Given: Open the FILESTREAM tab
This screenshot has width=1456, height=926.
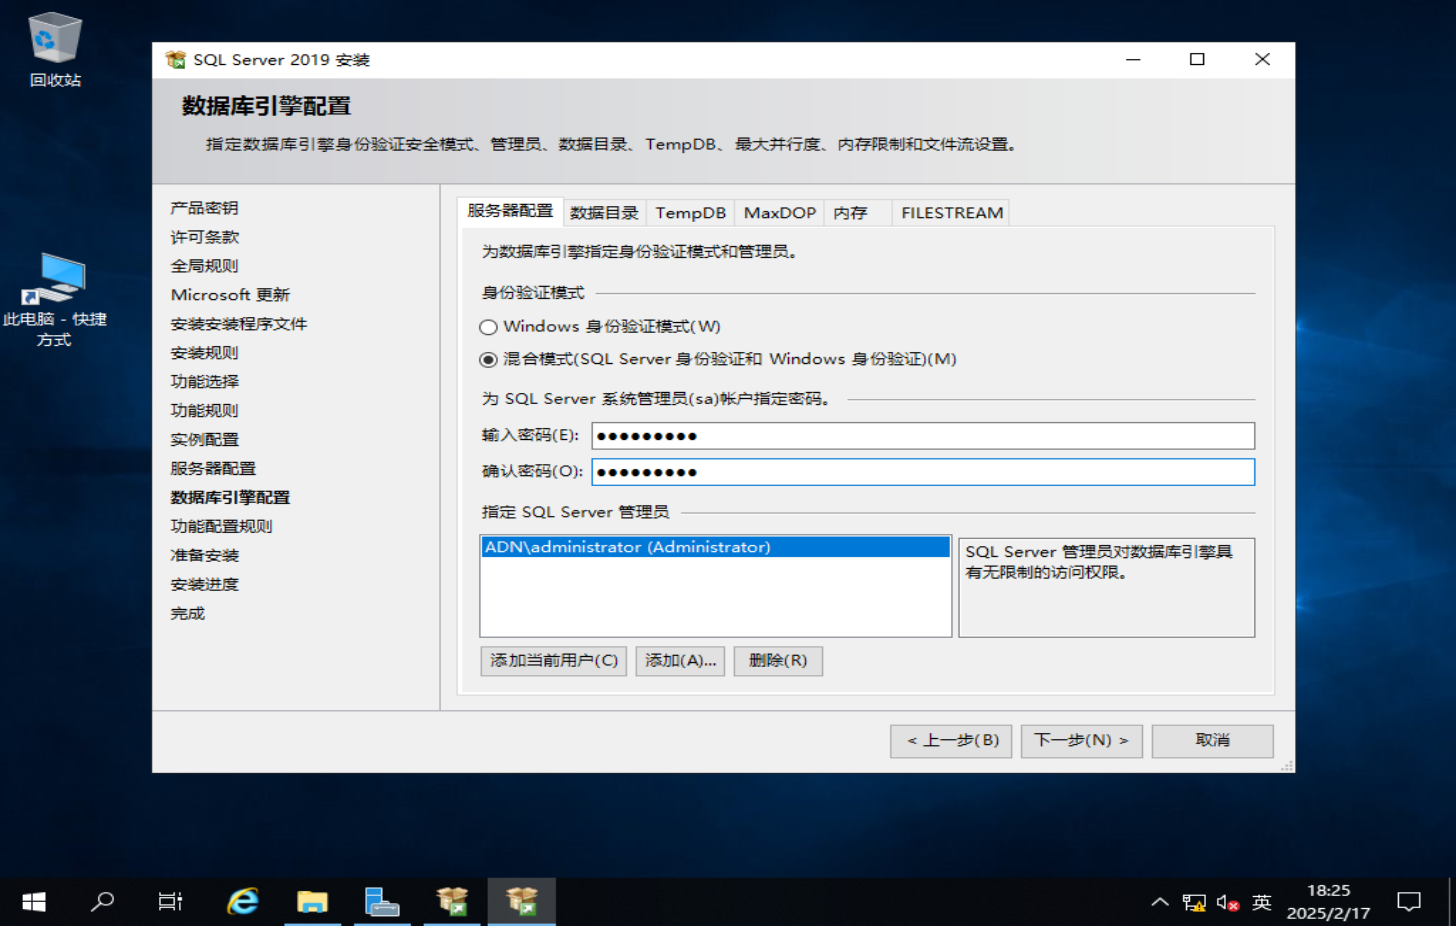Looking at the screenshot, I should point(951,213).
